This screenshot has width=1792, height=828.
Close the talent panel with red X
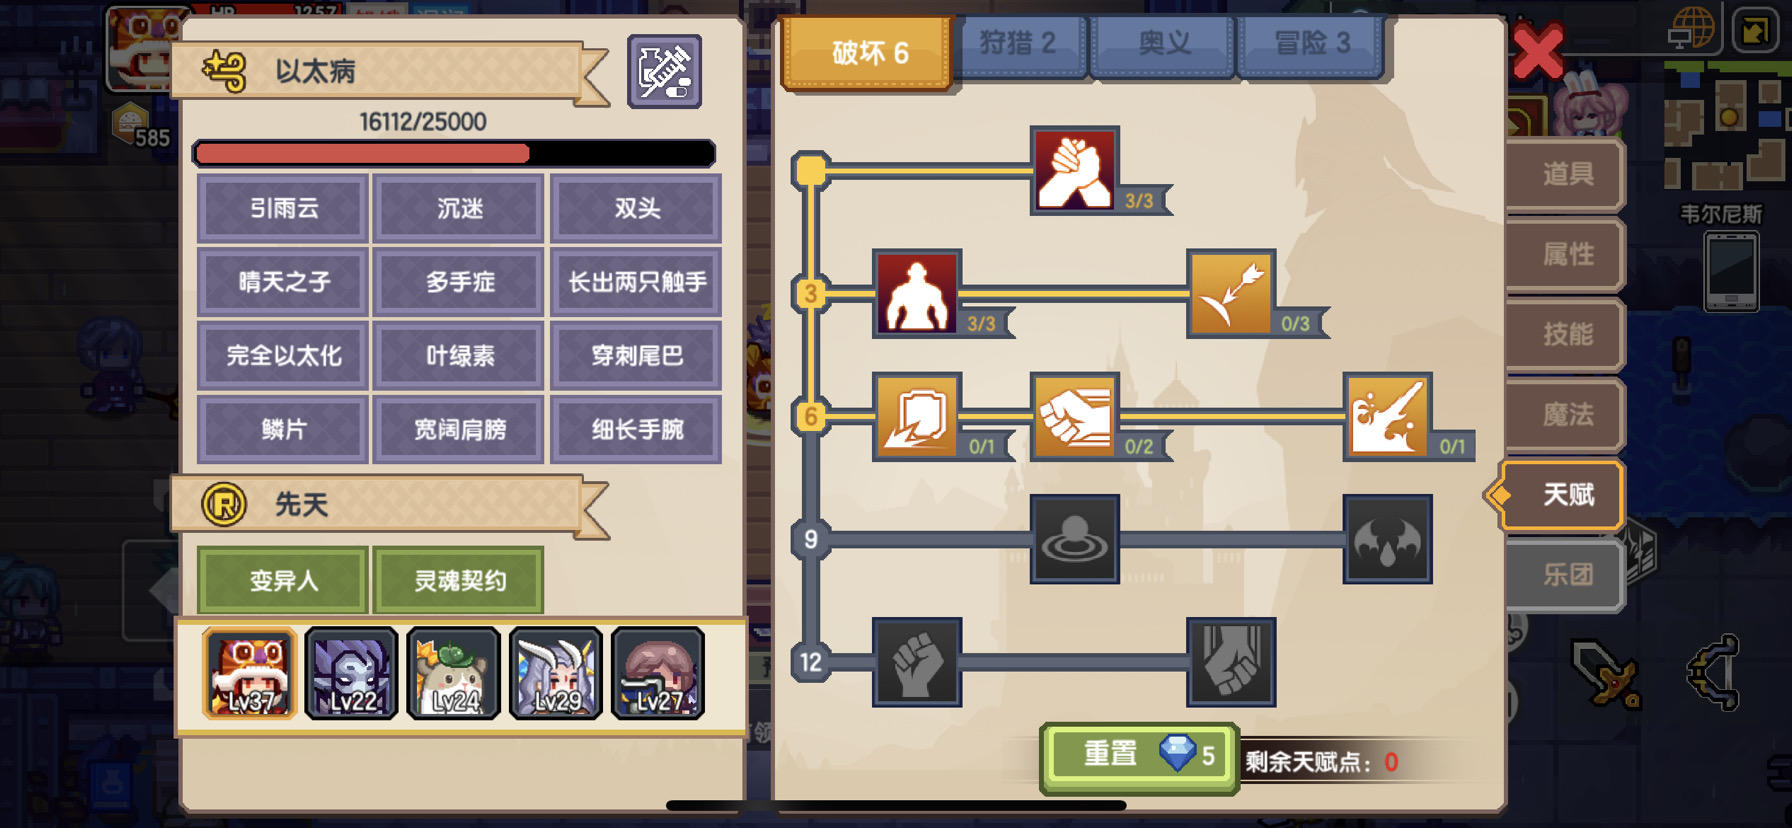pyautogui.click(x=1537, y=52)
